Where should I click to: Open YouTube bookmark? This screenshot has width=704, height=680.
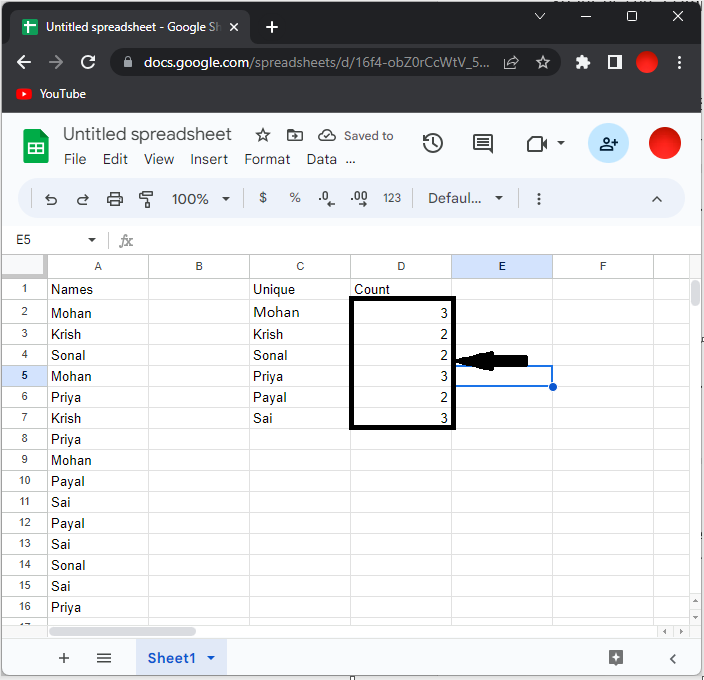click(x=51, y=94)
